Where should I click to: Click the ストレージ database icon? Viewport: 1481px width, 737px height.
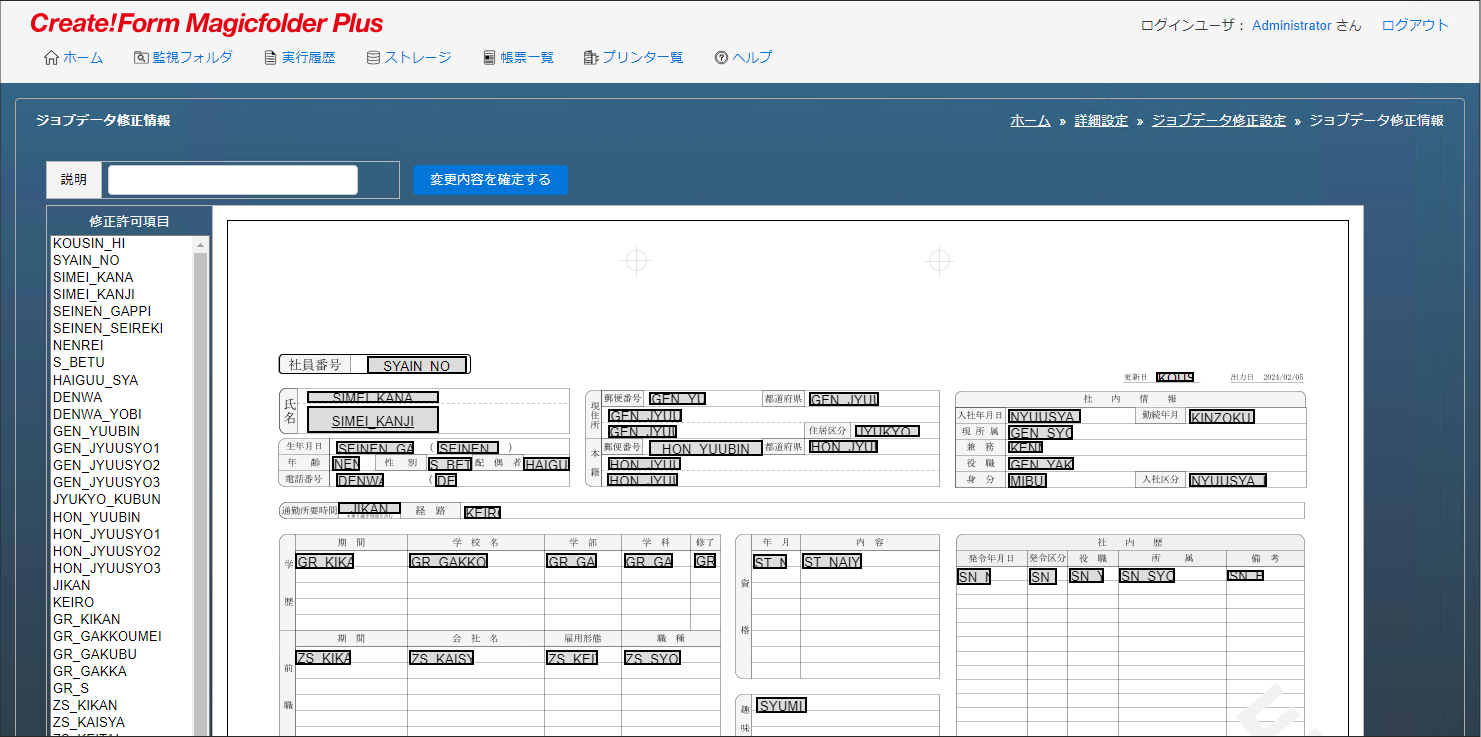(373, 58)
